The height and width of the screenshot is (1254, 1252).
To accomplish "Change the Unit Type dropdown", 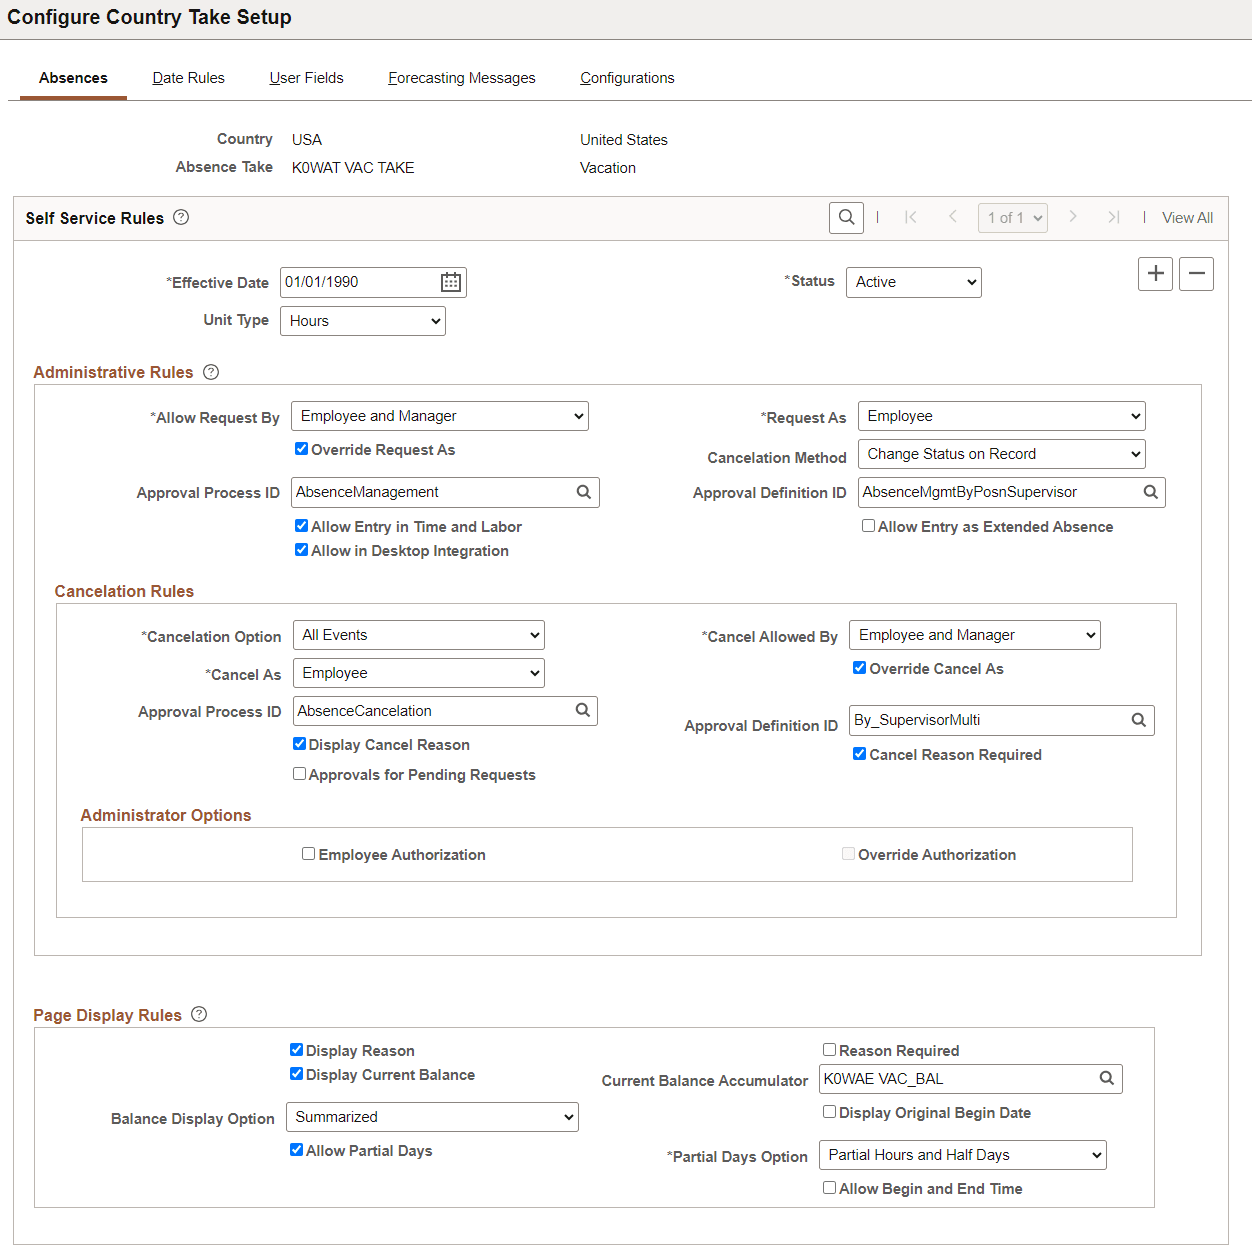I will [x=362, y=320].
